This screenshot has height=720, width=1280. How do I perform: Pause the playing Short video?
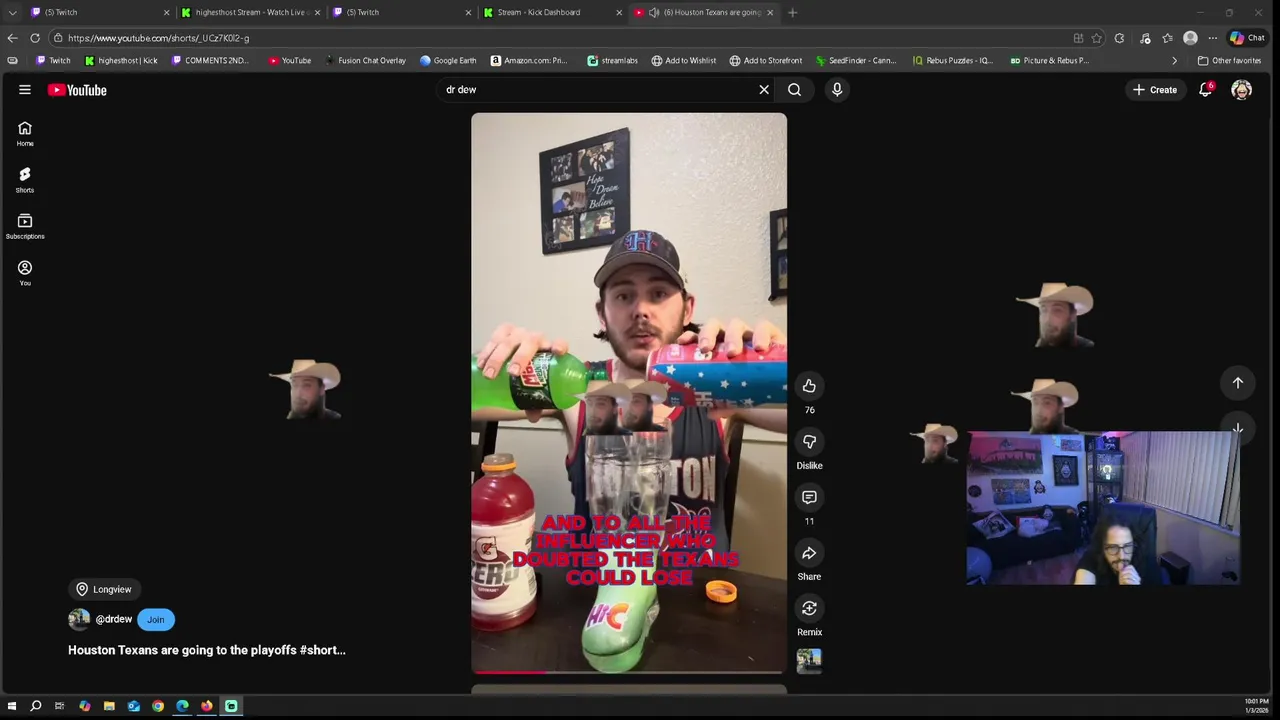coord(629,392)
